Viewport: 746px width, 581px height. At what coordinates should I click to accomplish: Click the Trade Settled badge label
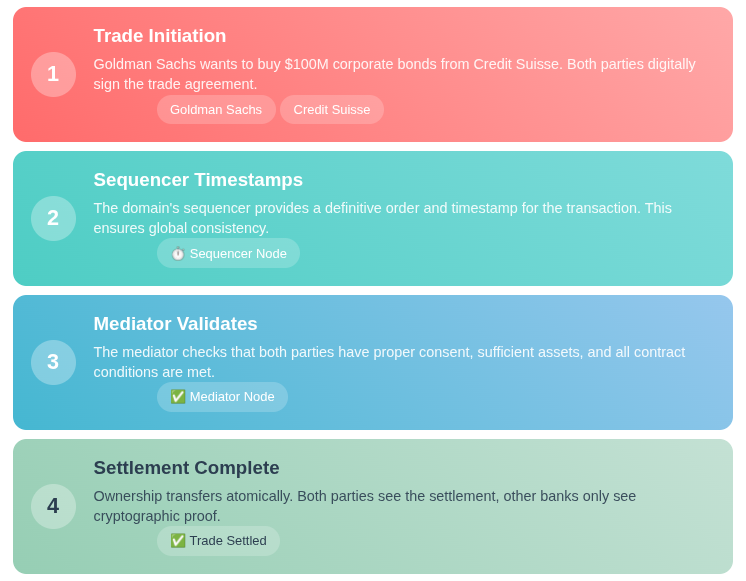[228, 541]
